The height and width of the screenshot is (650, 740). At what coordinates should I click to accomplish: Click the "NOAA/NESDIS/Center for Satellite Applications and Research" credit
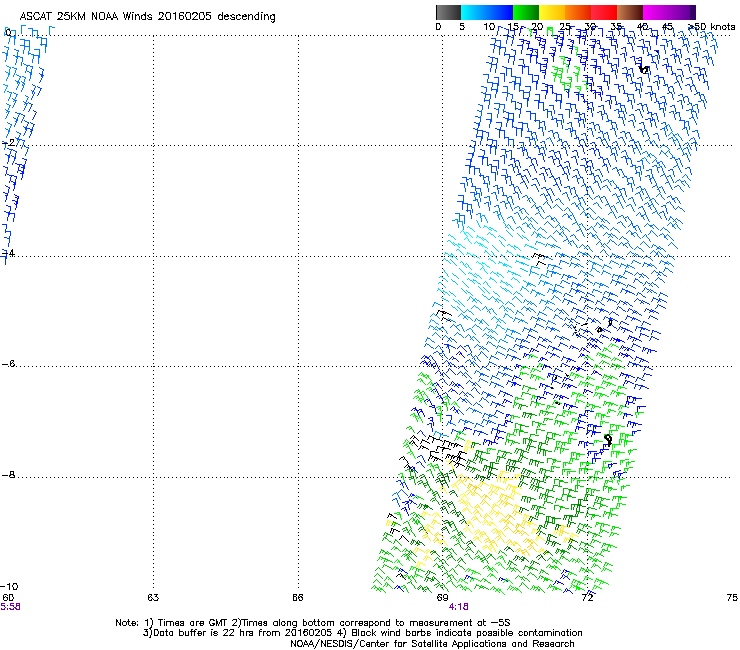click(x=432, y=644)
